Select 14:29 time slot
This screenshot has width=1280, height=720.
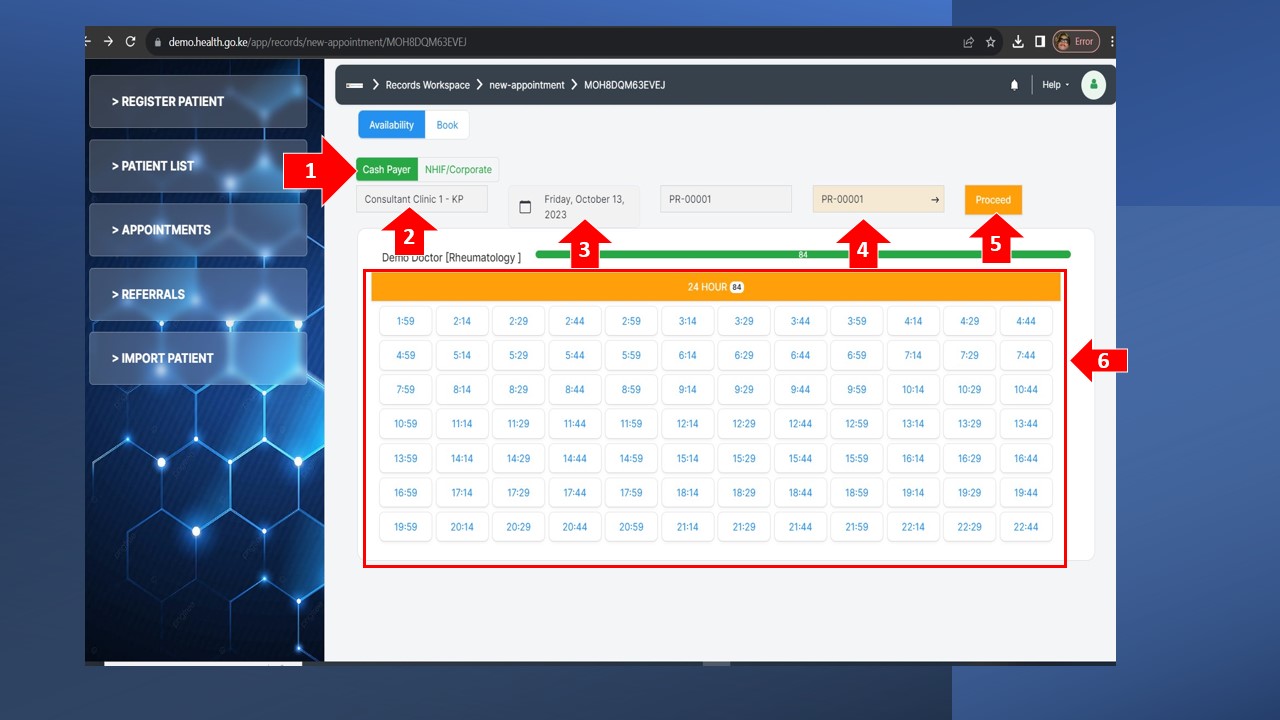coord(518,458)
